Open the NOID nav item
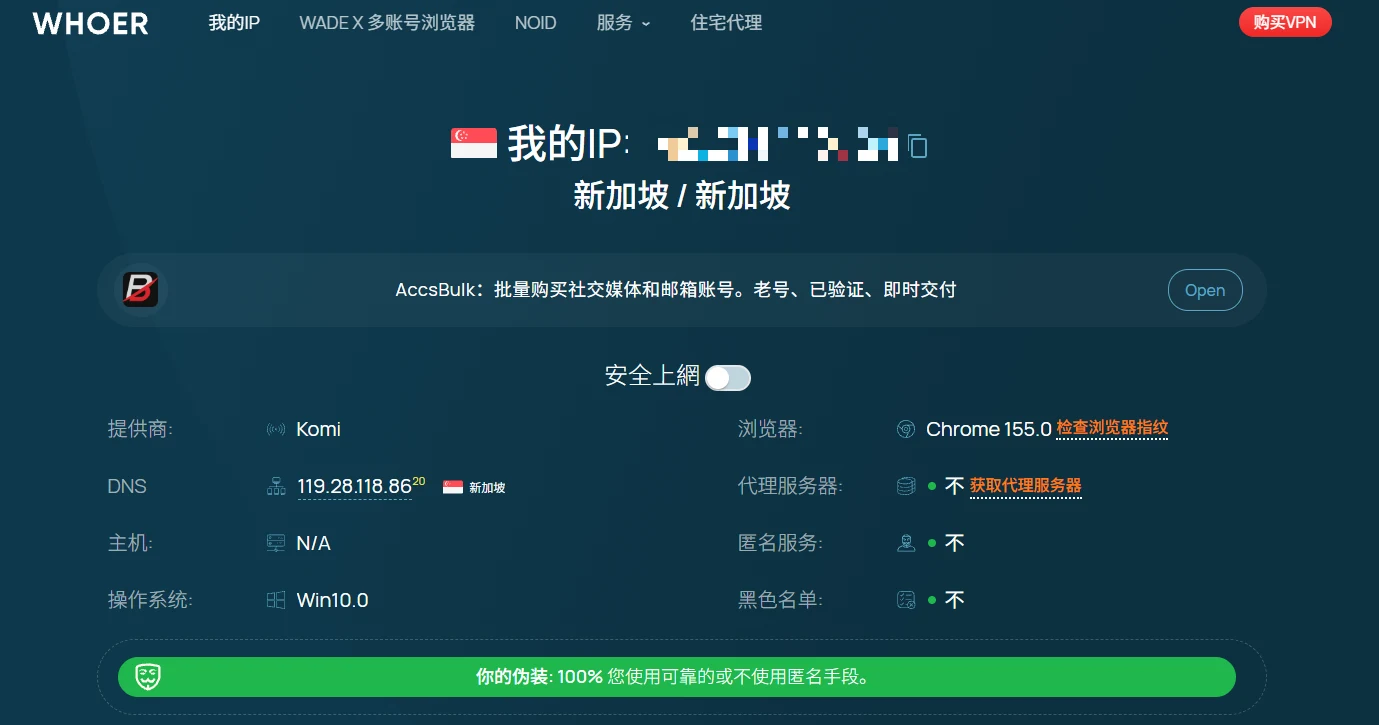The image size is (1379, 725). 535,23
